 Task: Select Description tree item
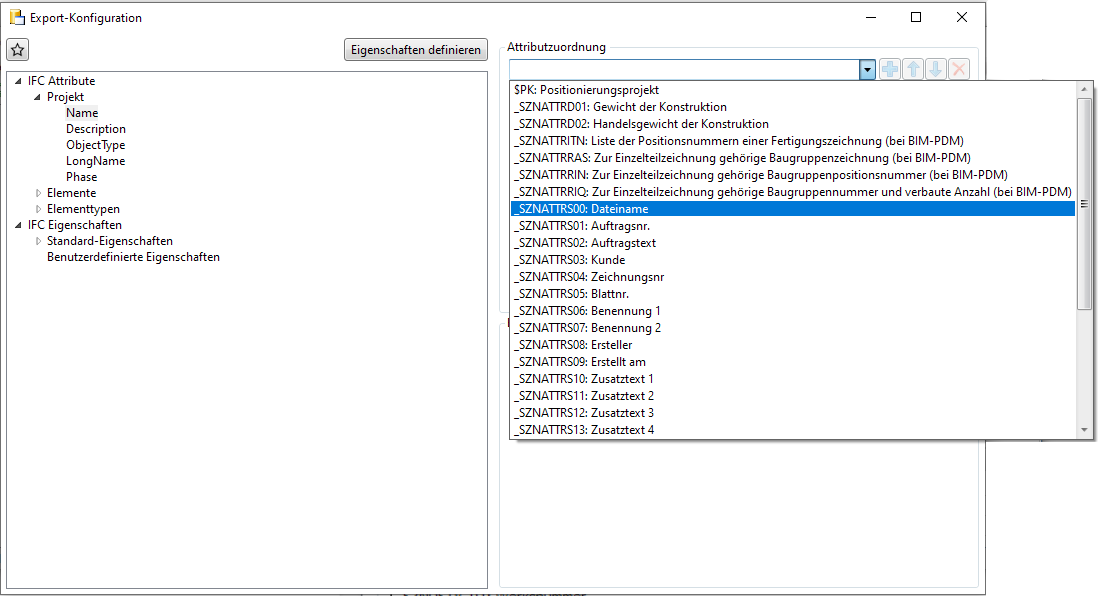tap(96, 129)
